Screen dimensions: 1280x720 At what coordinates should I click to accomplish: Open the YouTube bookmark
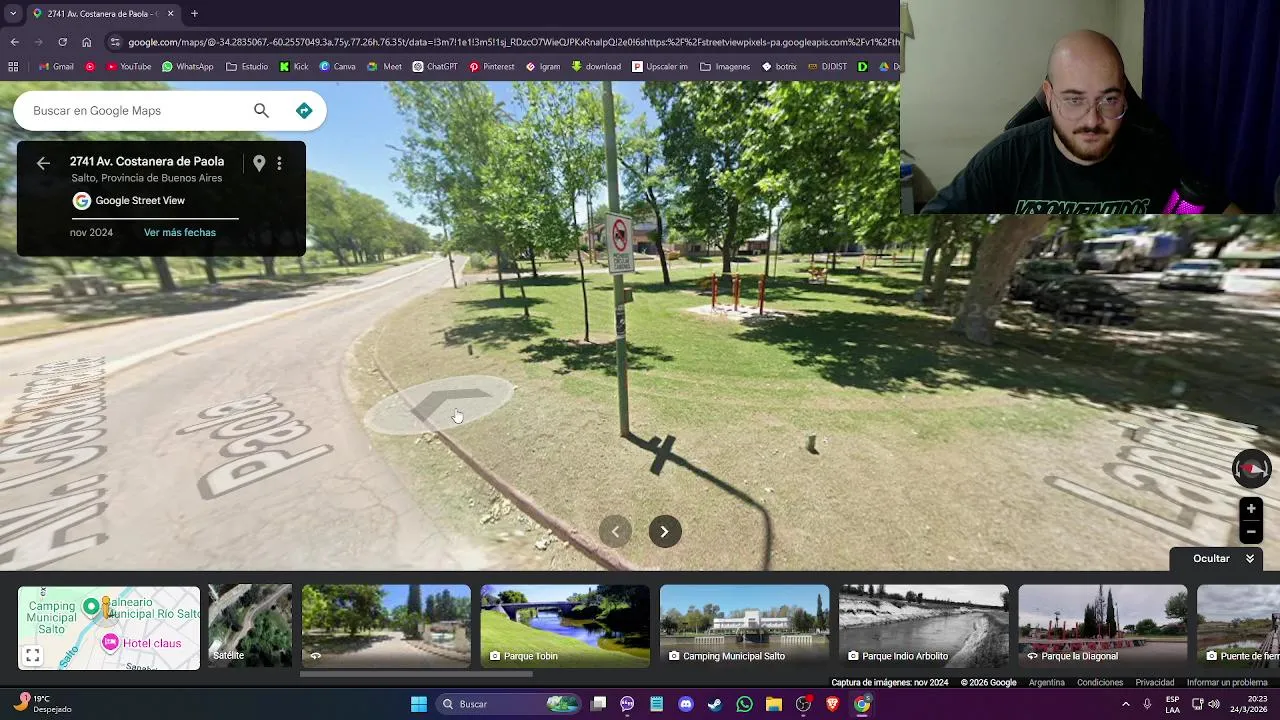tap(128, 67)
